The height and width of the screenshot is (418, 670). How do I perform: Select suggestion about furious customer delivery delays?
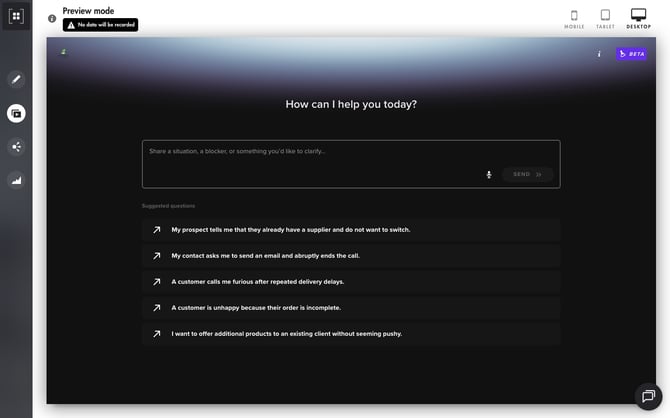click(x=351, y=282)
